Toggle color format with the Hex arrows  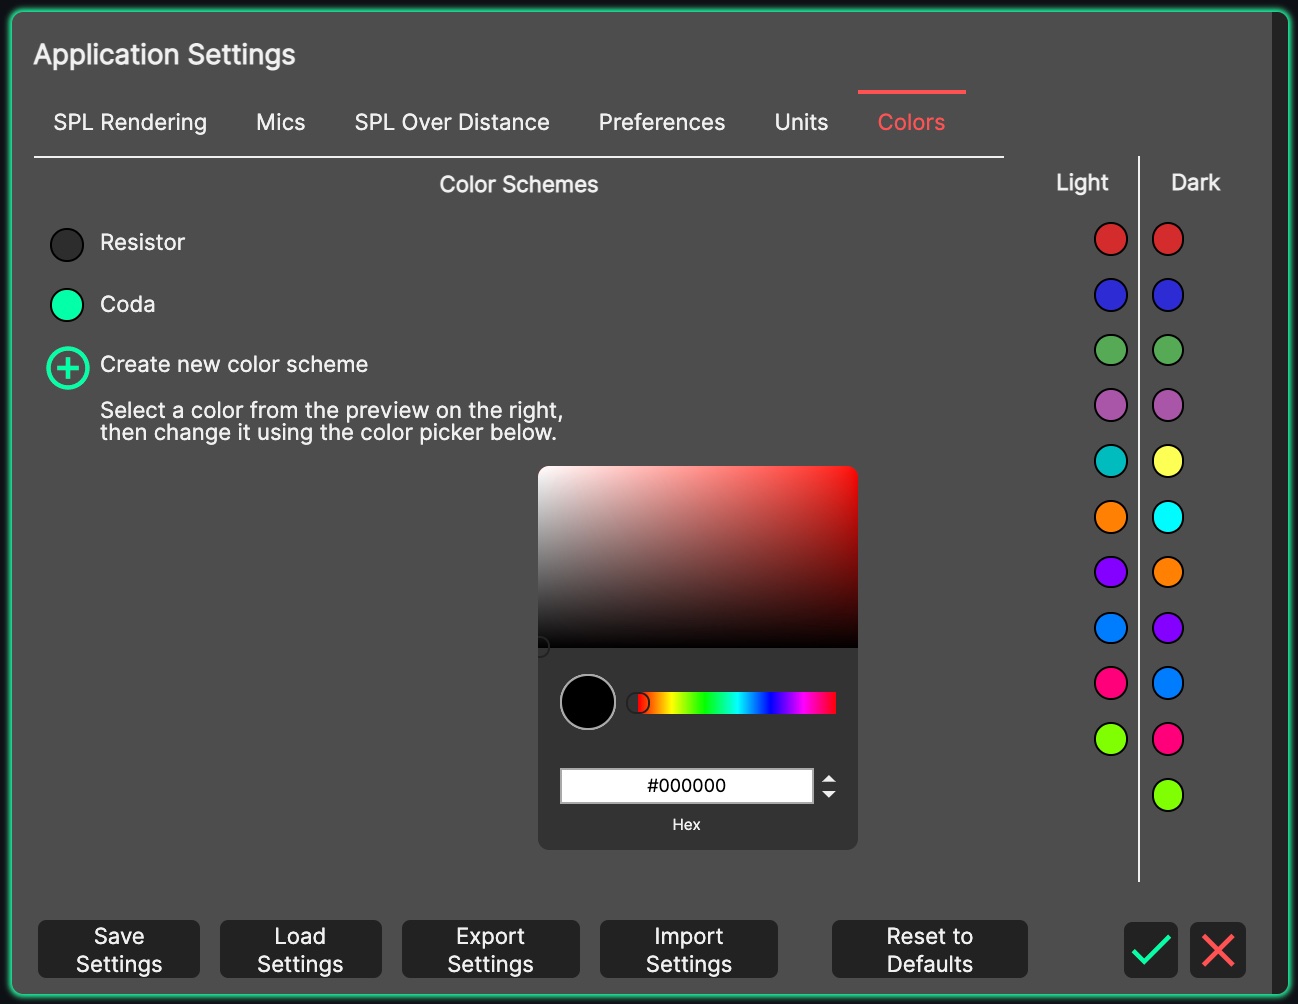[829, 786]
